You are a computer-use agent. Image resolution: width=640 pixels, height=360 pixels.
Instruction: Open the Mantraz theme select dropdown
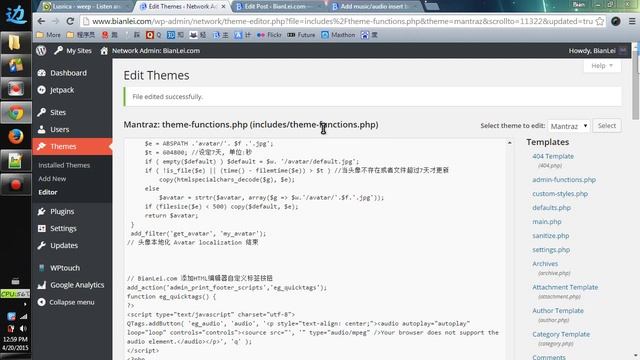click(569, 126)
